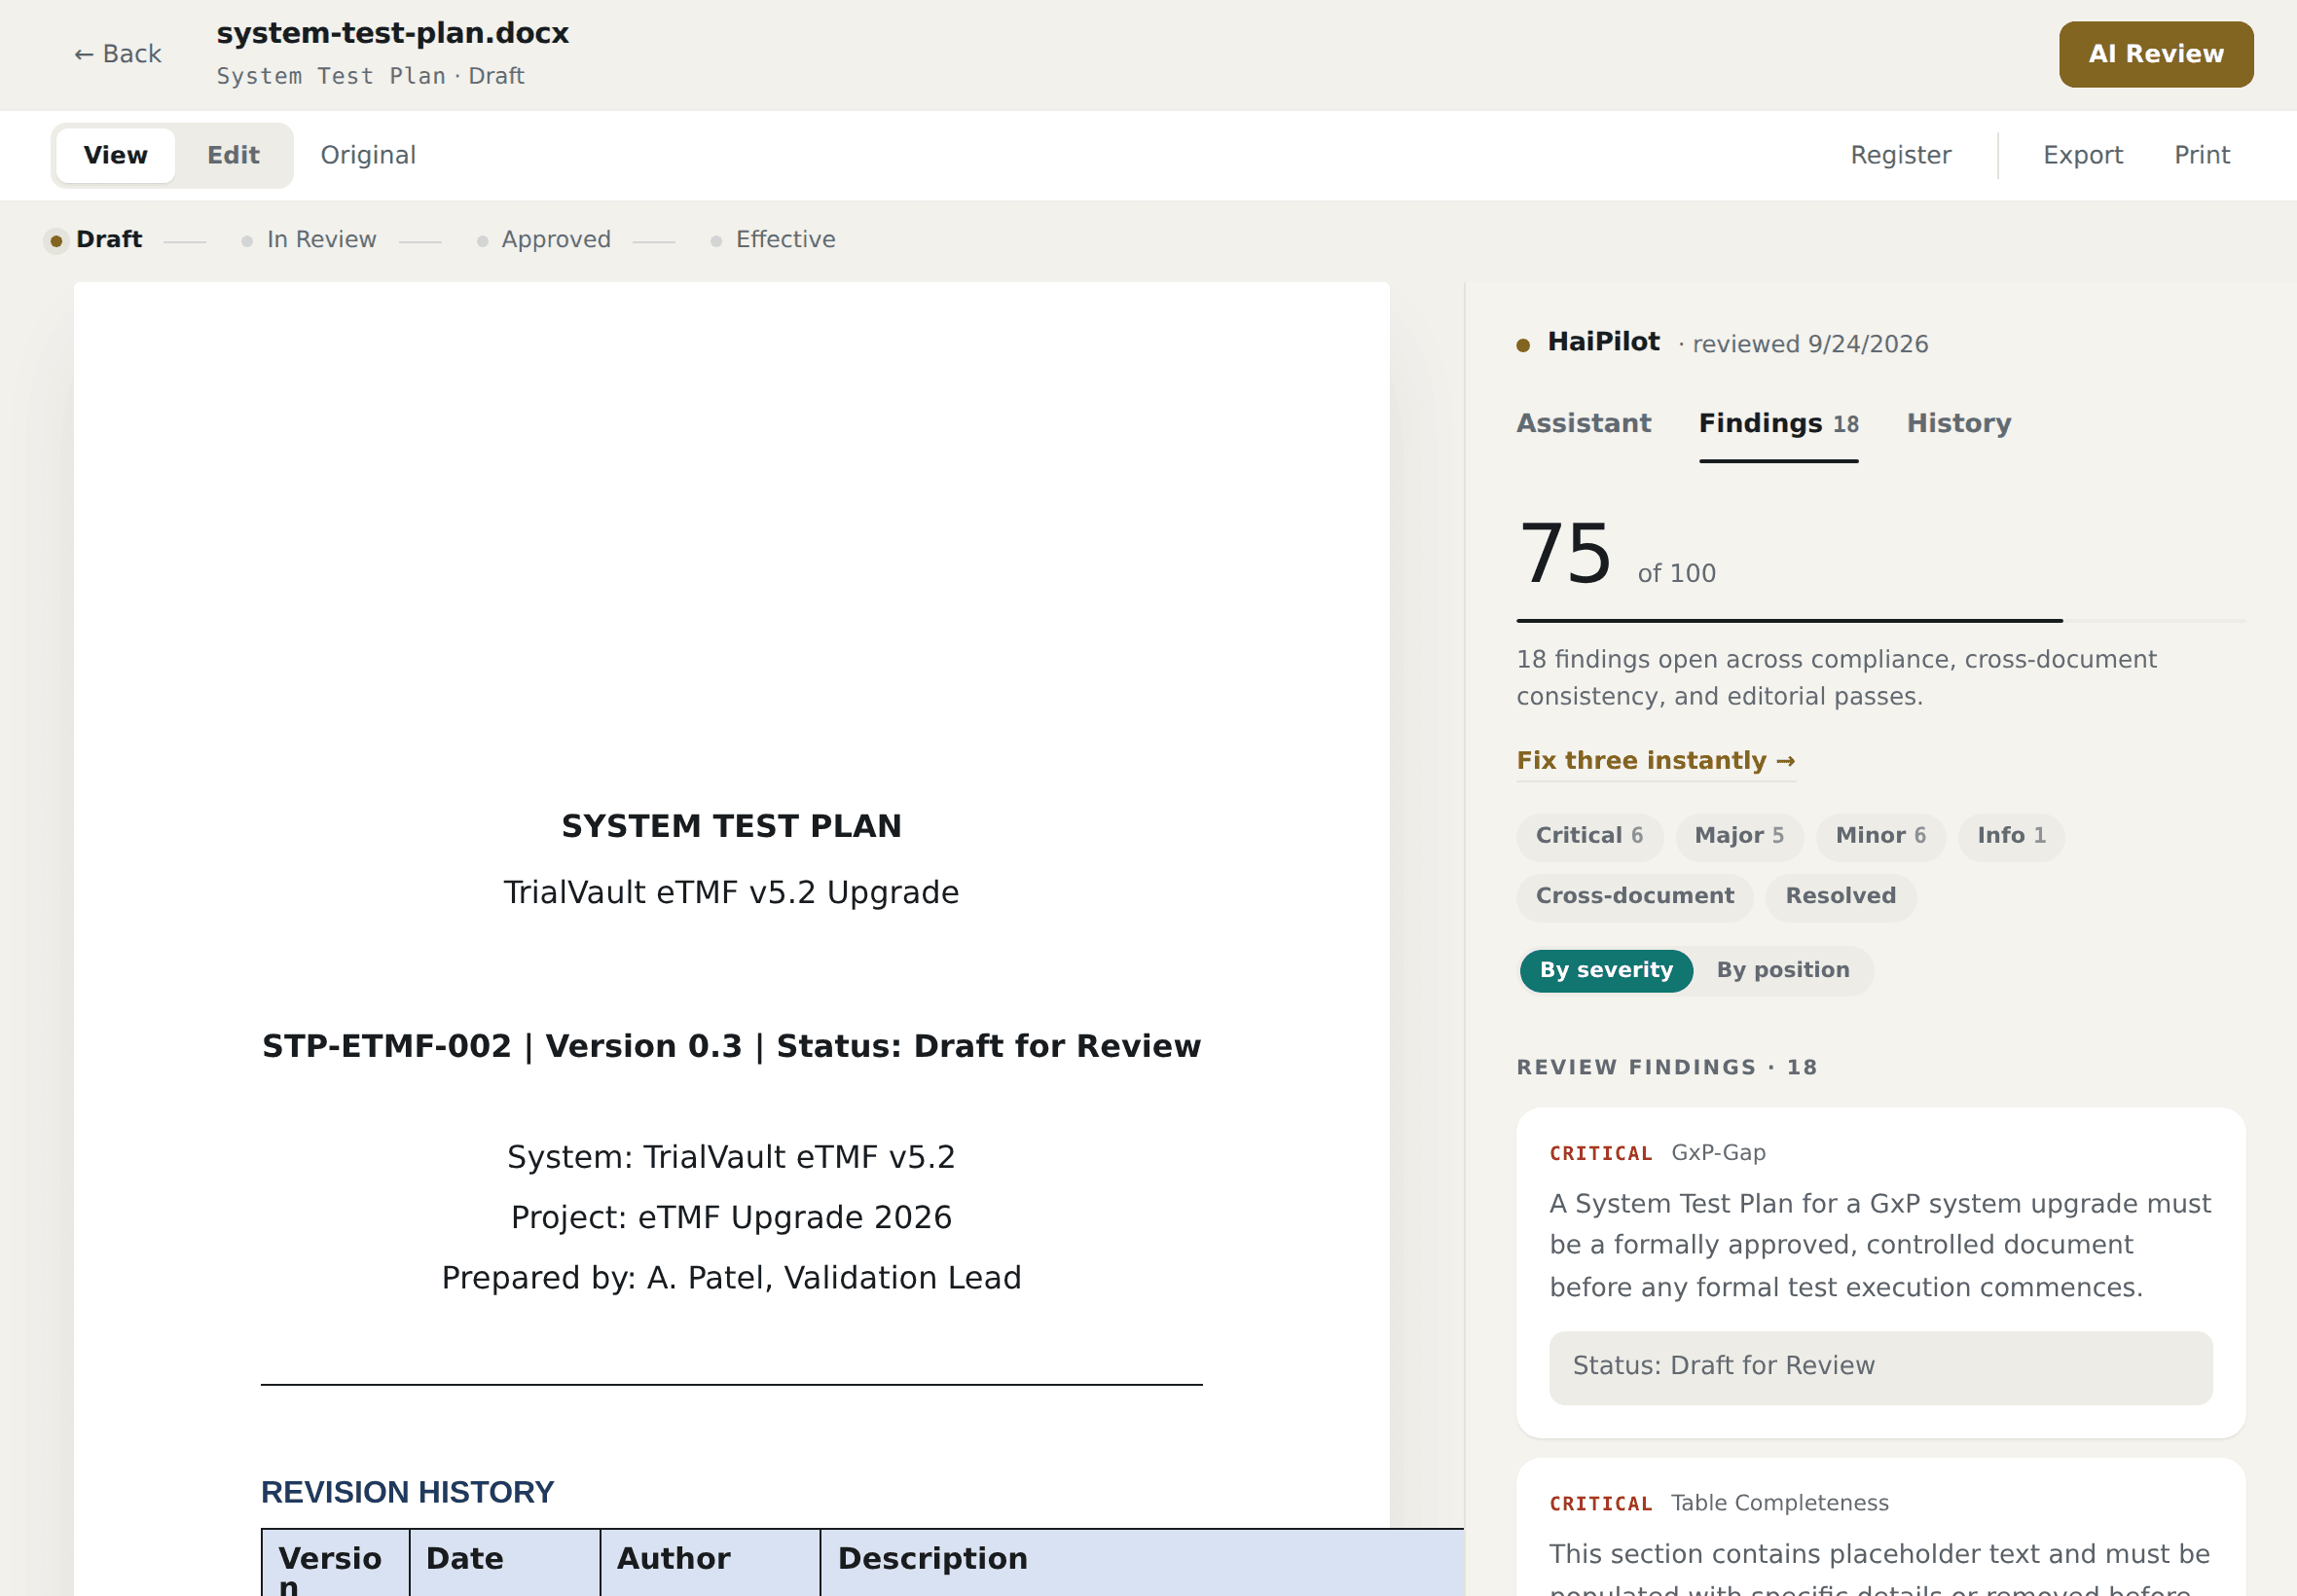This screenshot has height=1596, width=2297.
Task: Open the Assistant tab
Action: point(1583,423)
